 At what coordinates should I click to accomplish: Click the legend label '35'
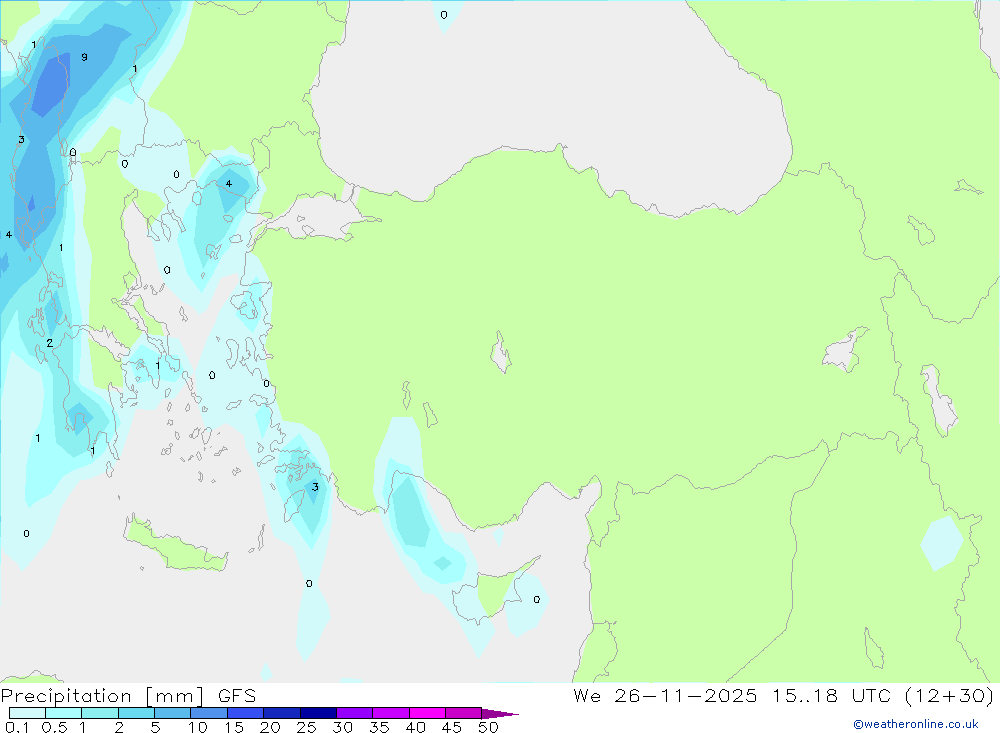click(x=379, y=727)
